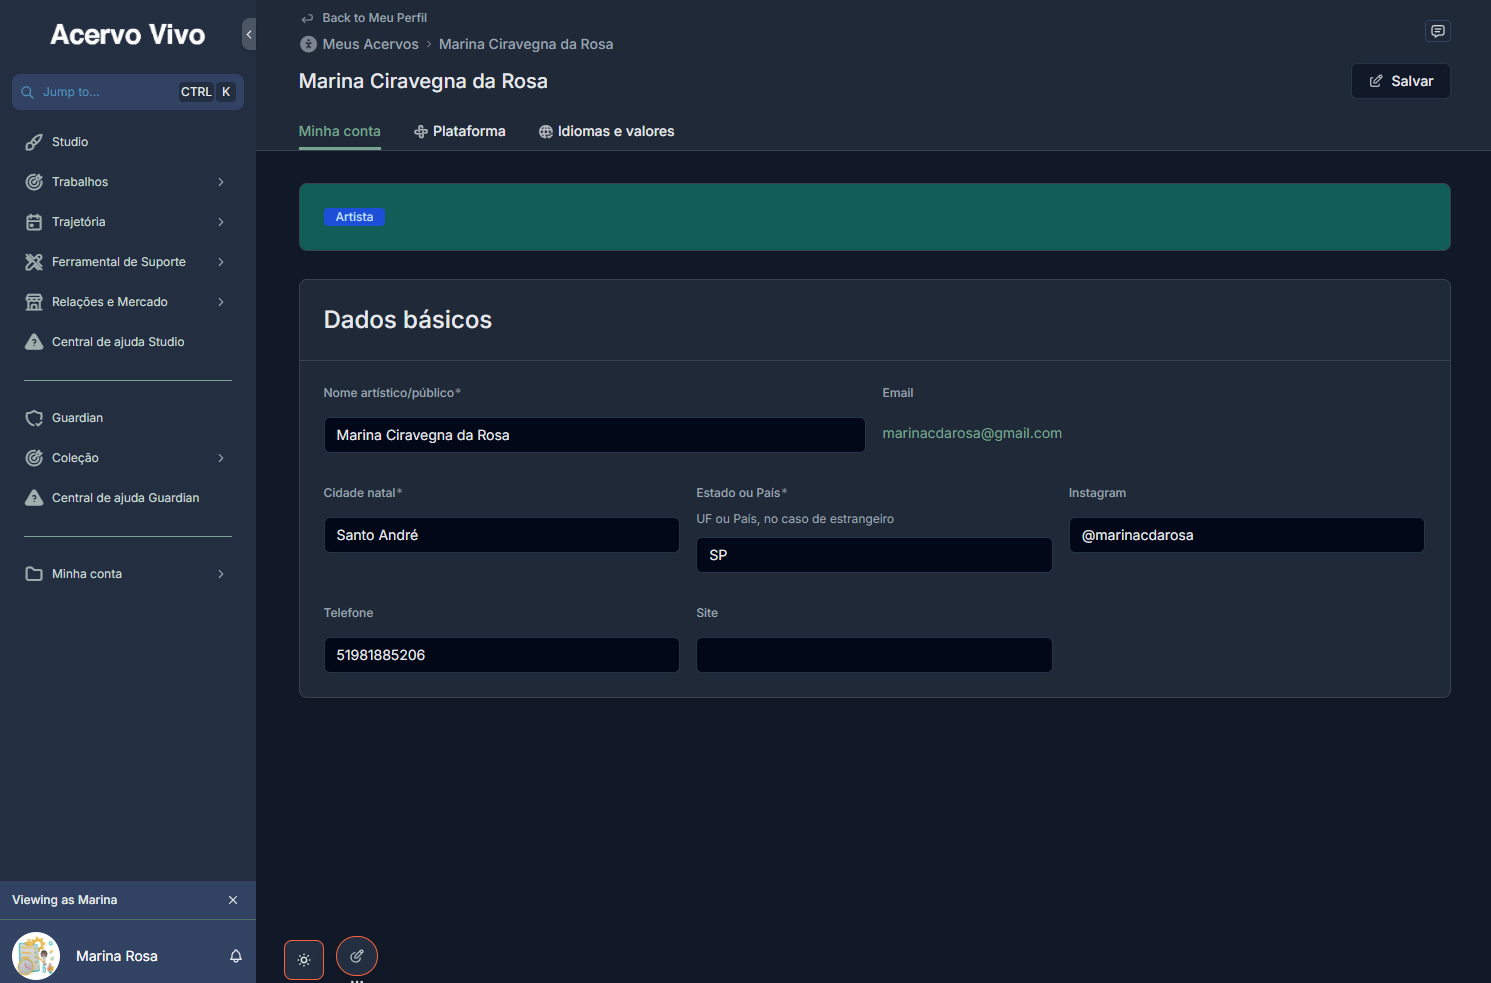Toggle light theme with the sun button

(304, 960)
